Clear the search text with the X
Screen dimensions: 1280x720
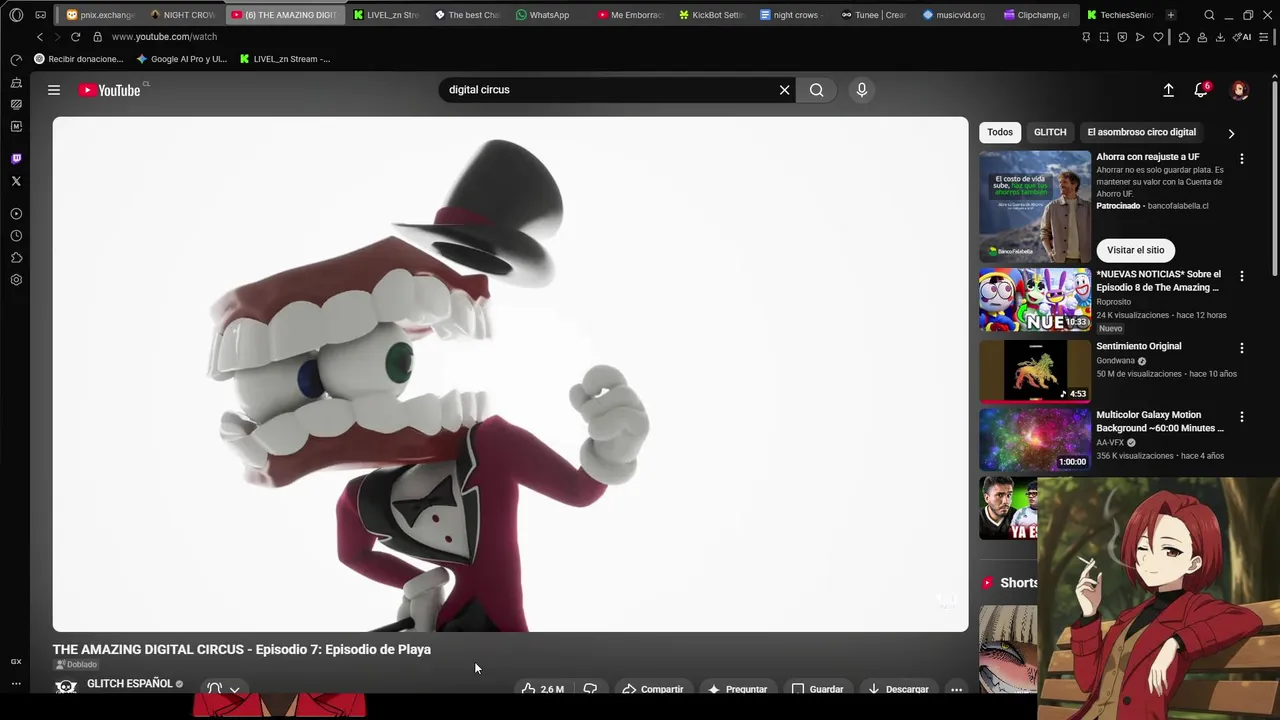click(785, 90)
